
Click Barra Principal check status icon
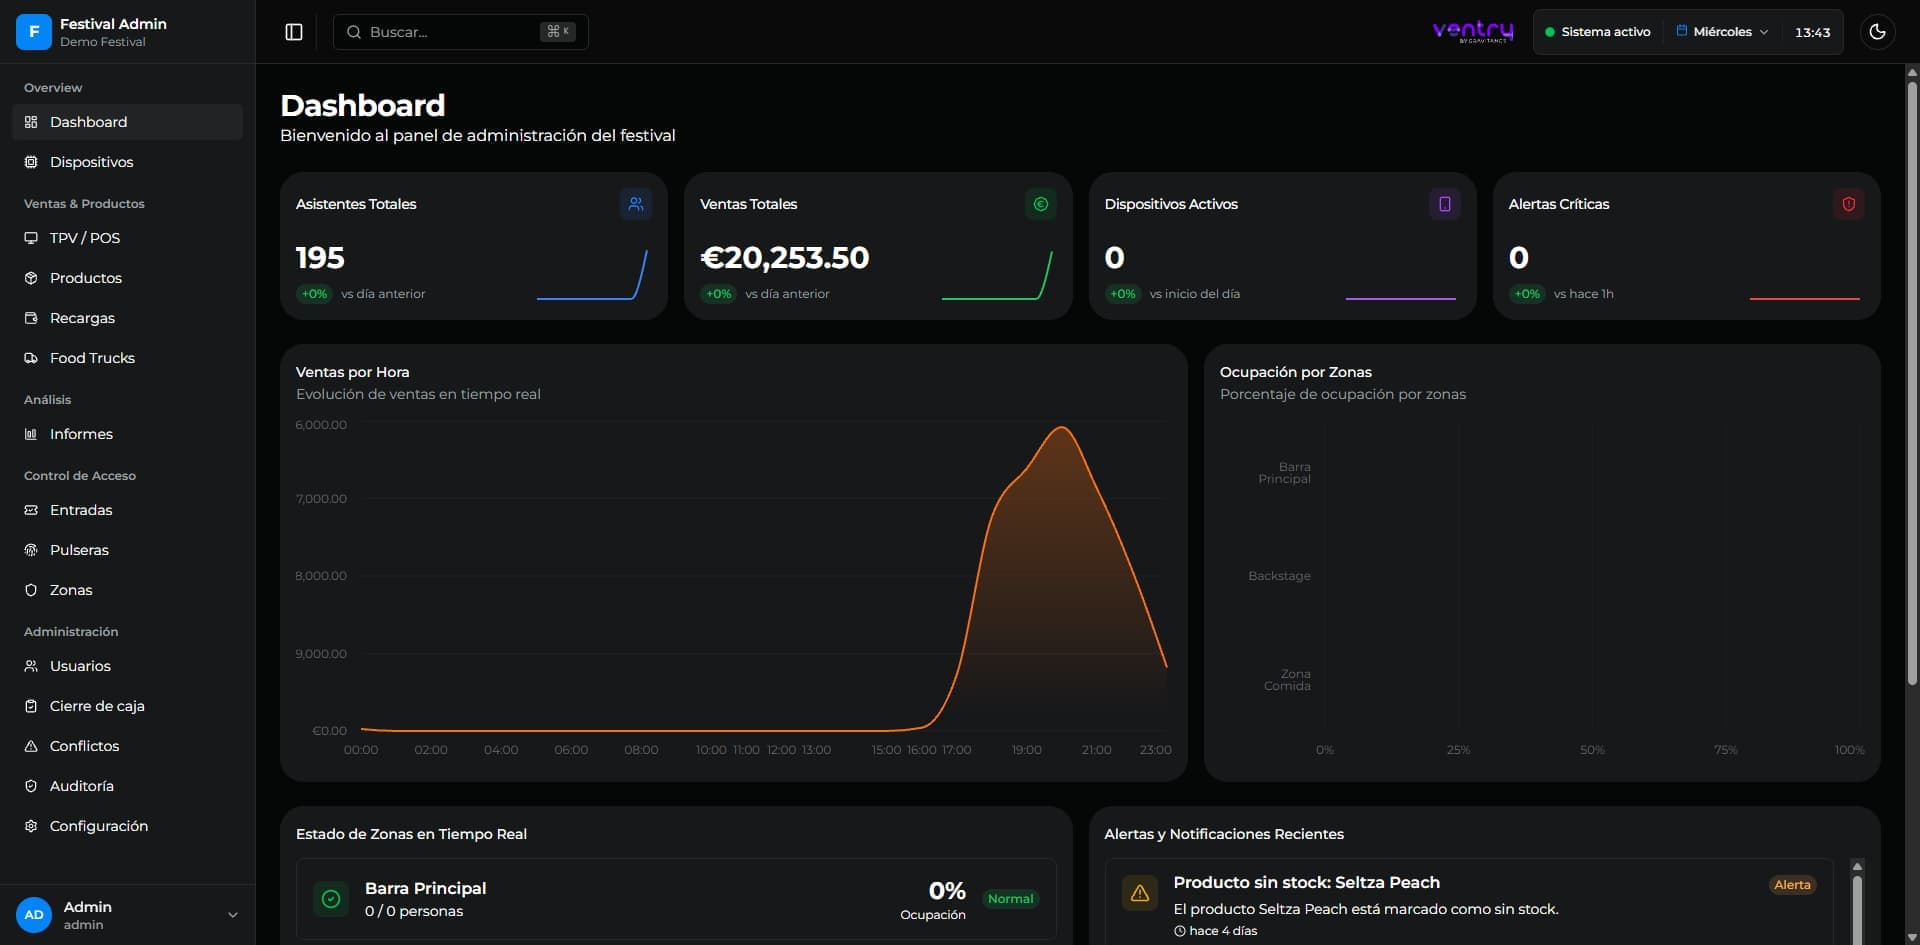point(331,899)
